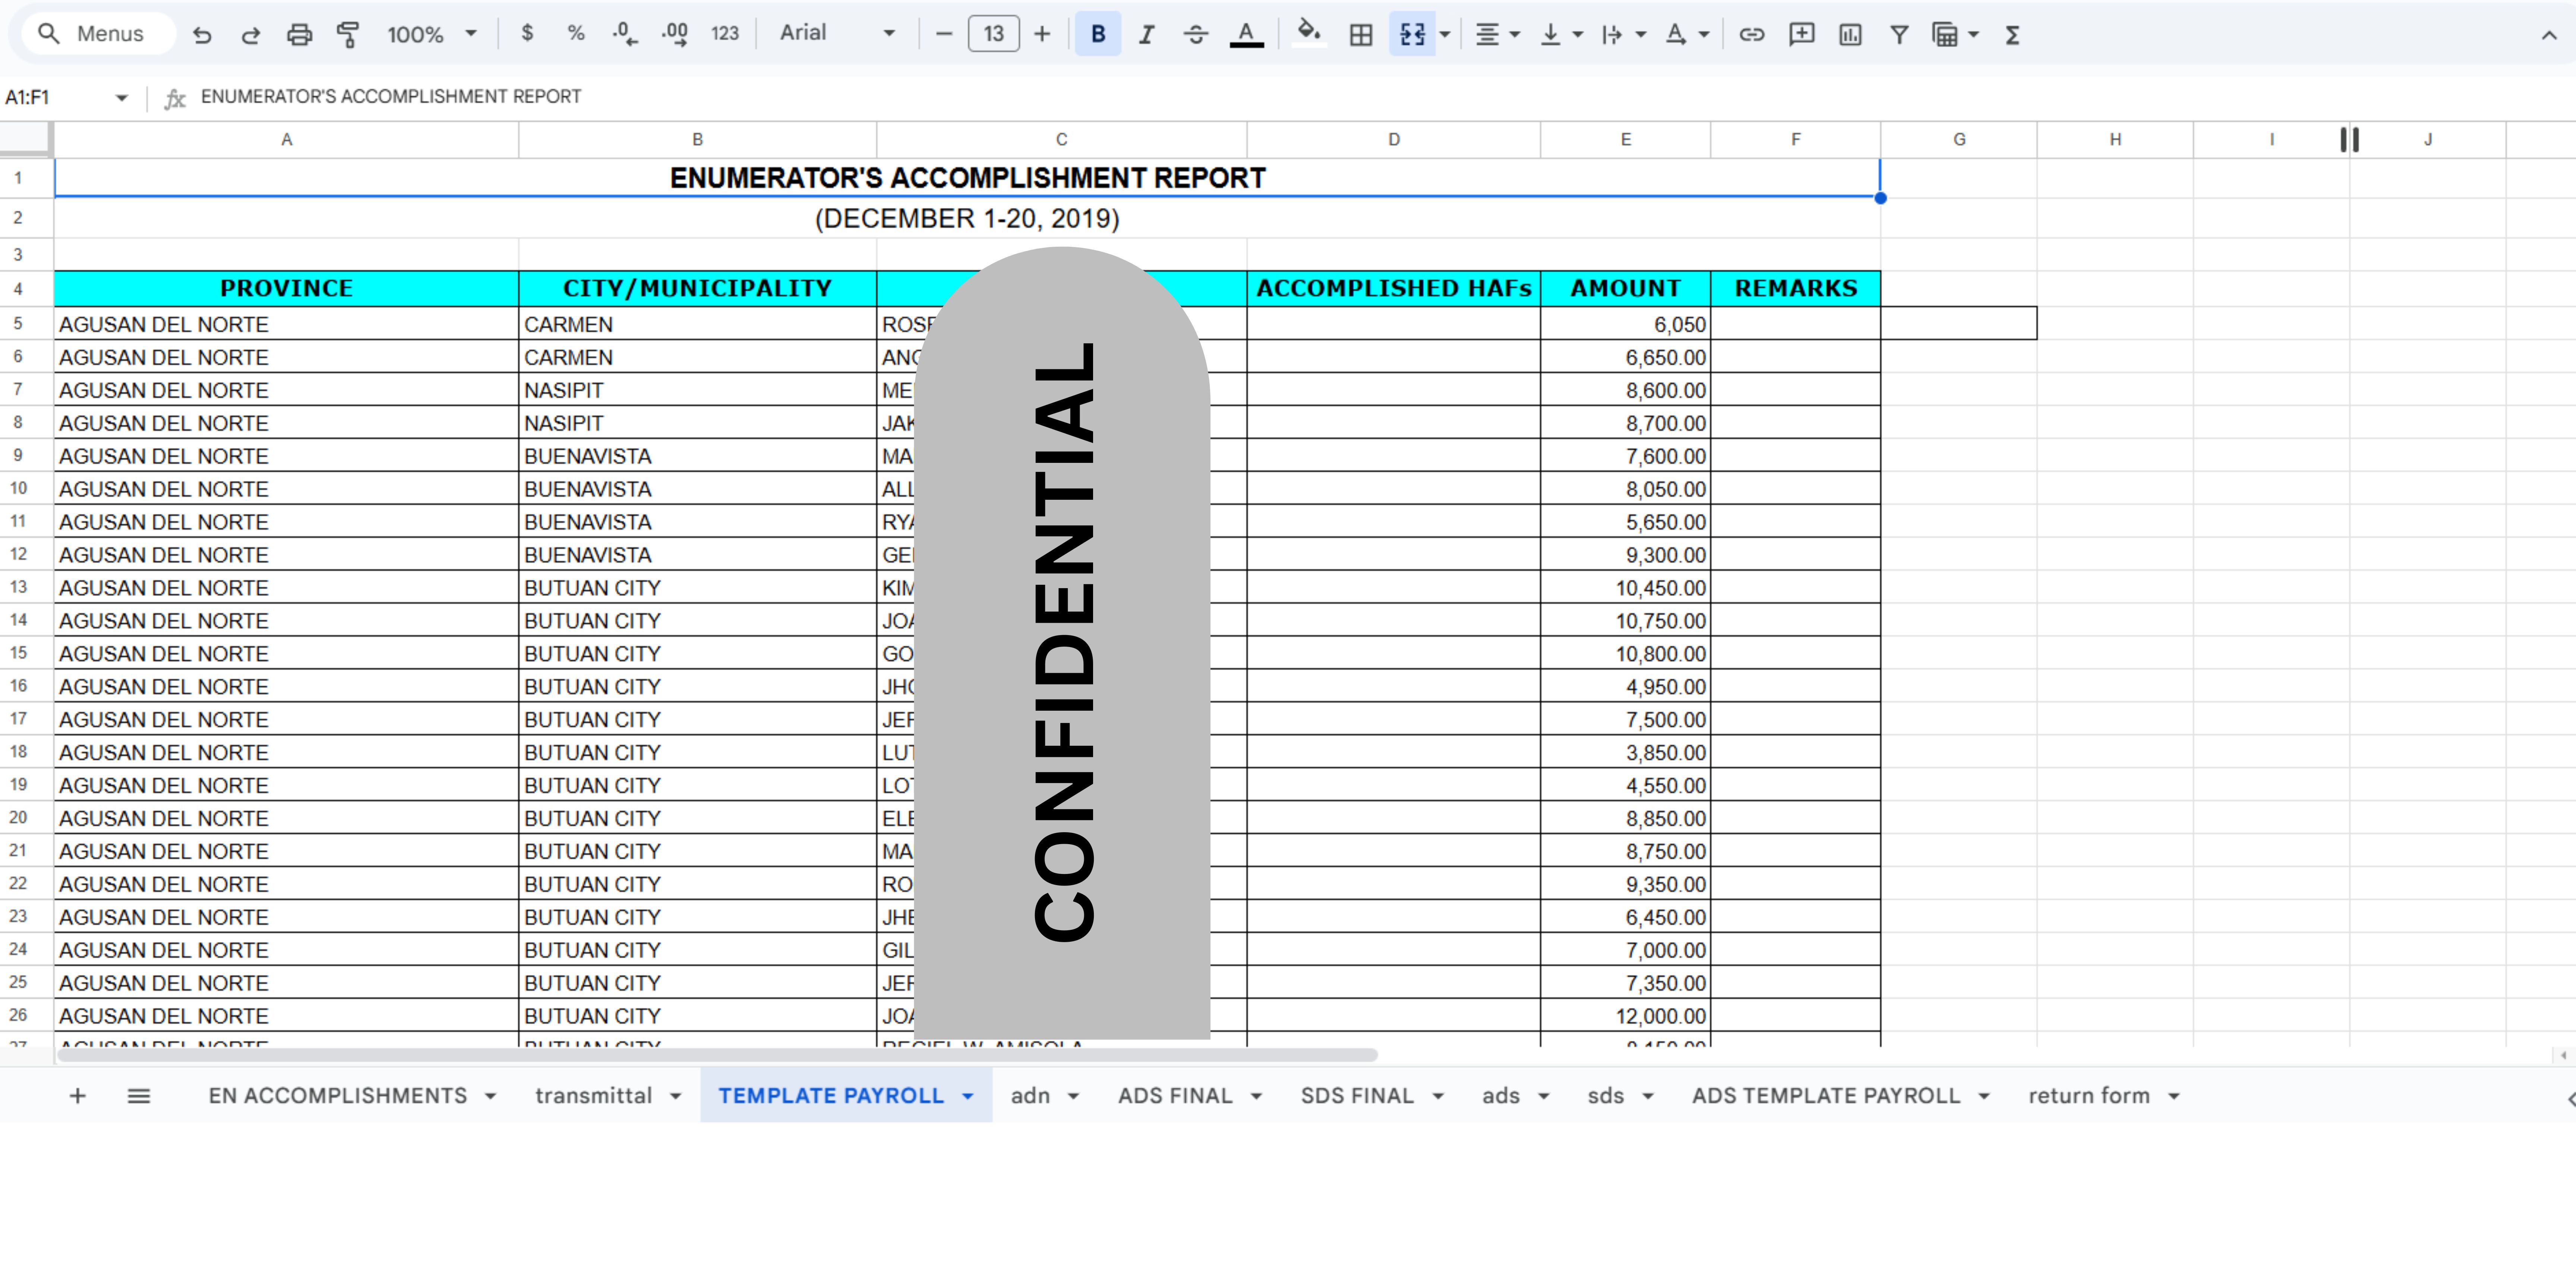Open the borders menu
2576x1288 pixels.
(1361, 35)
